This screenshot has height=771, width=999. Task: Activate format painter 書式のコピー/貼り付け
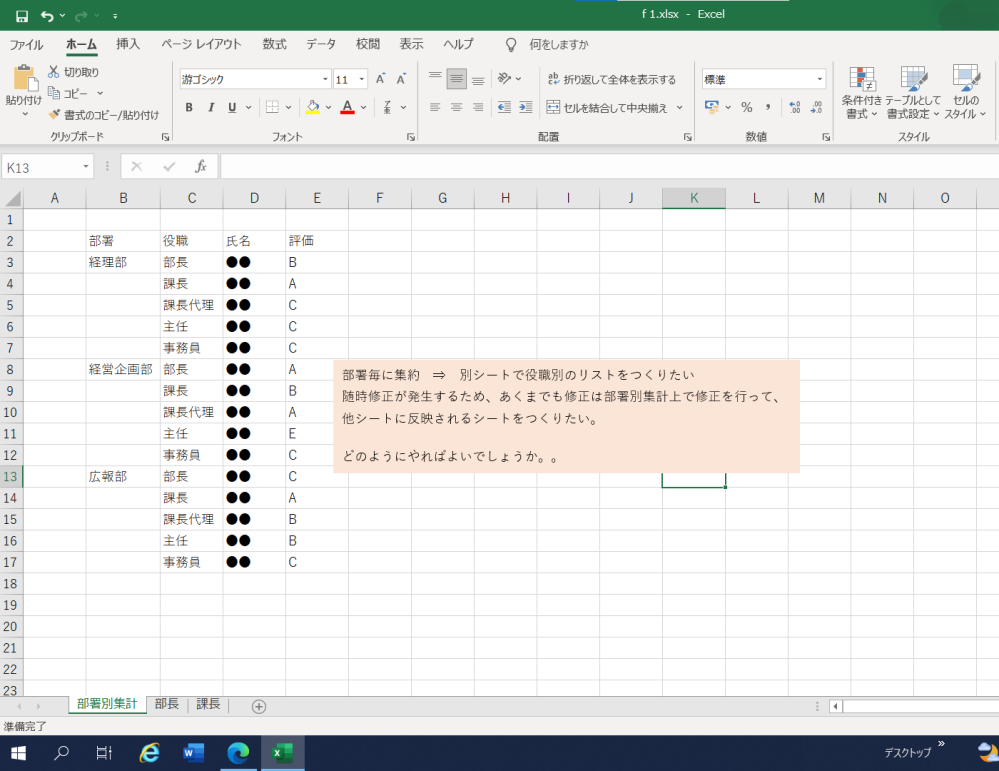pyautogui.click(x=104, y=115)
